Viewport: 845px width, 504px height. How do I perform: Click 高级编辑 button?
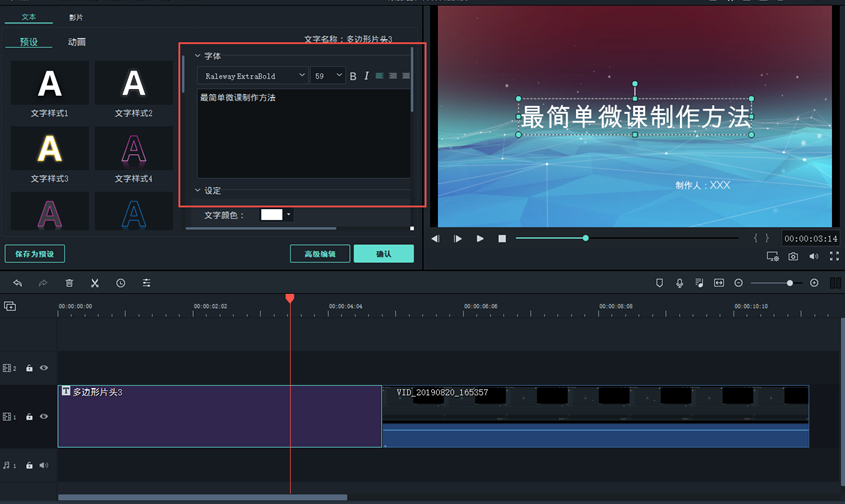[x=320, y=254]
